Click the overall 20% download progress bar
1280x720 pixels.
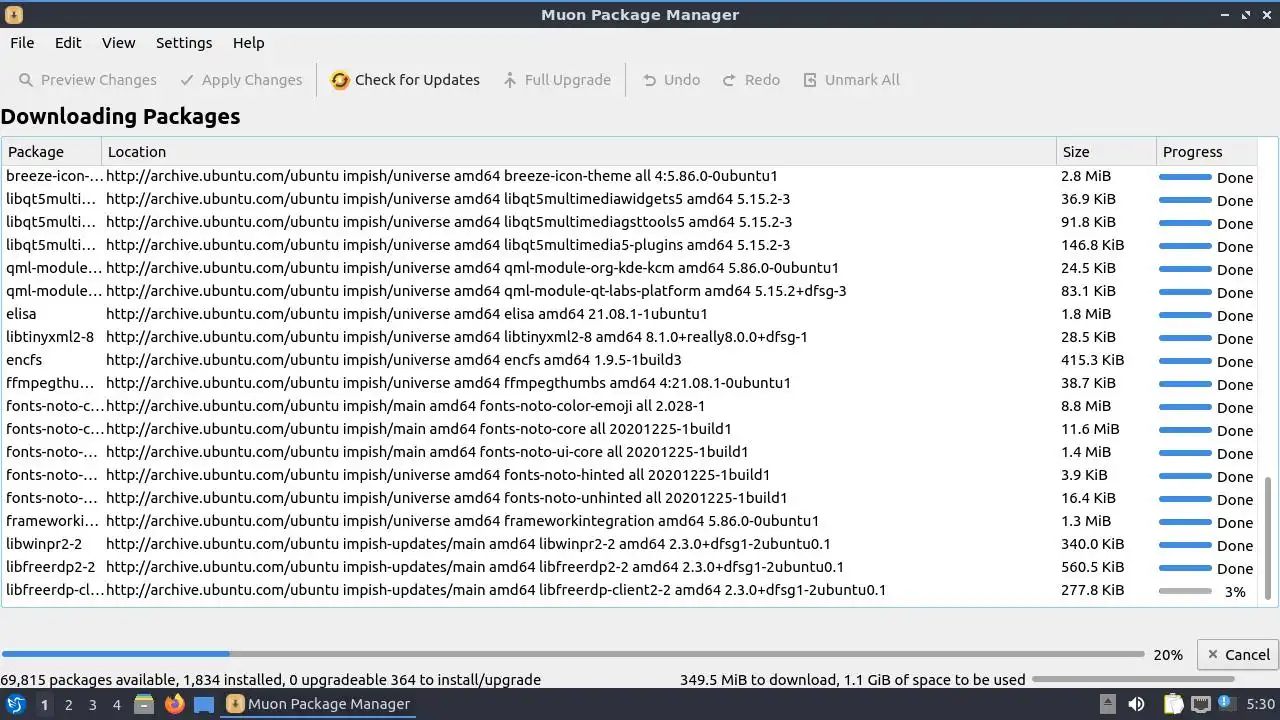(x=573, y=655)
